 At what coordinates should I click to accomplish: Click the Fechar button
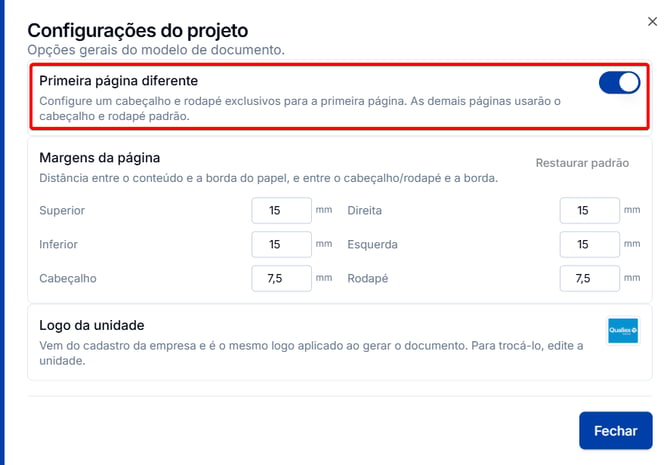[616, 430]
